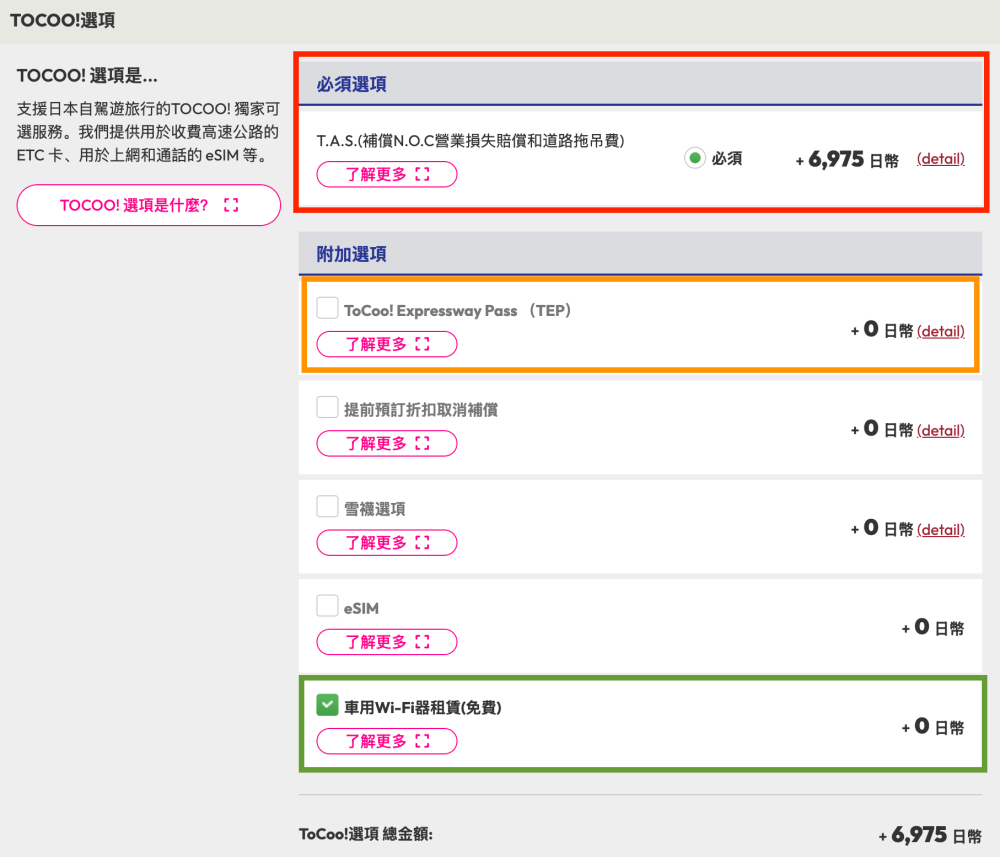Click the TOCOO!選項 page title
1000x857 pixels.
click(62, 20)
